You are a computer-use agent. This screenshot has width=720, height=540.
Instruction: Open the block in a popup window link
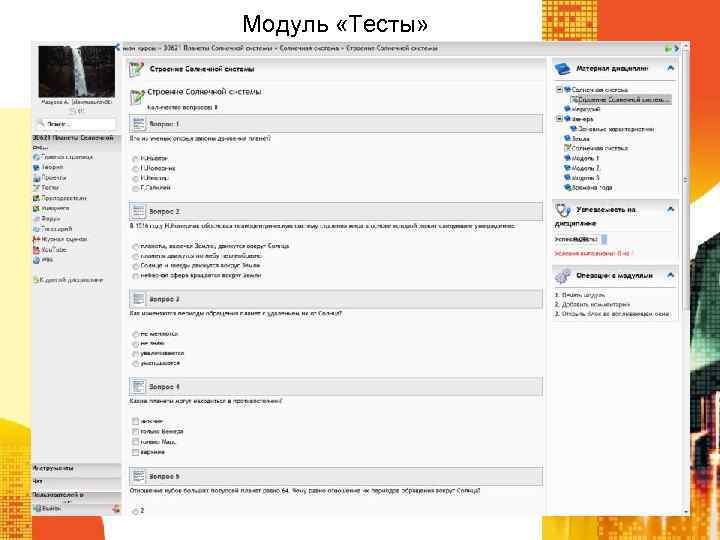pos(615,314)
